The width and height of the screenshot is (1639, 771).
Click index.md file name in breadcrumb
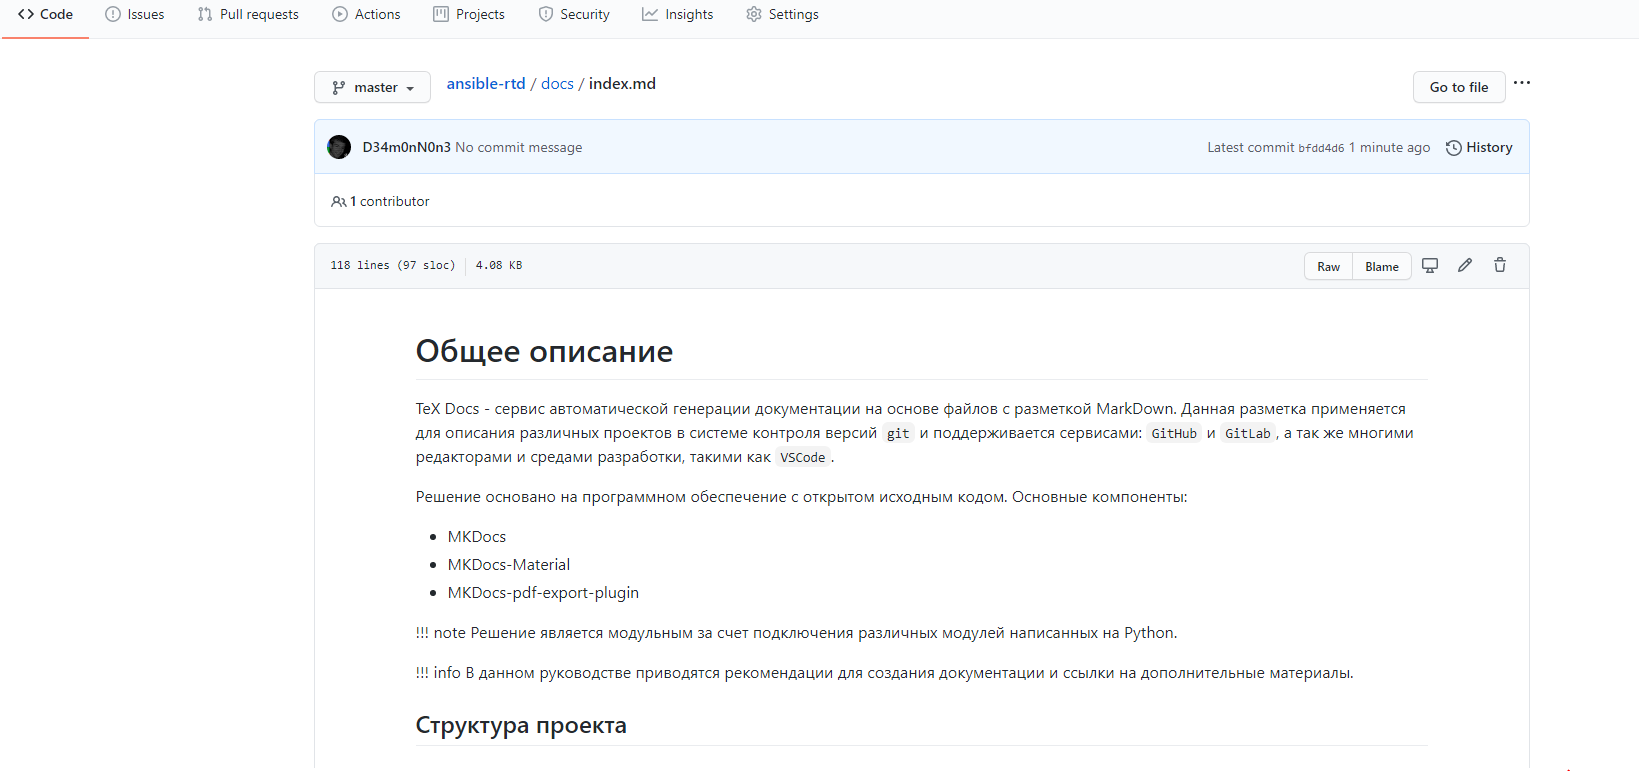[x=622, y=83]
